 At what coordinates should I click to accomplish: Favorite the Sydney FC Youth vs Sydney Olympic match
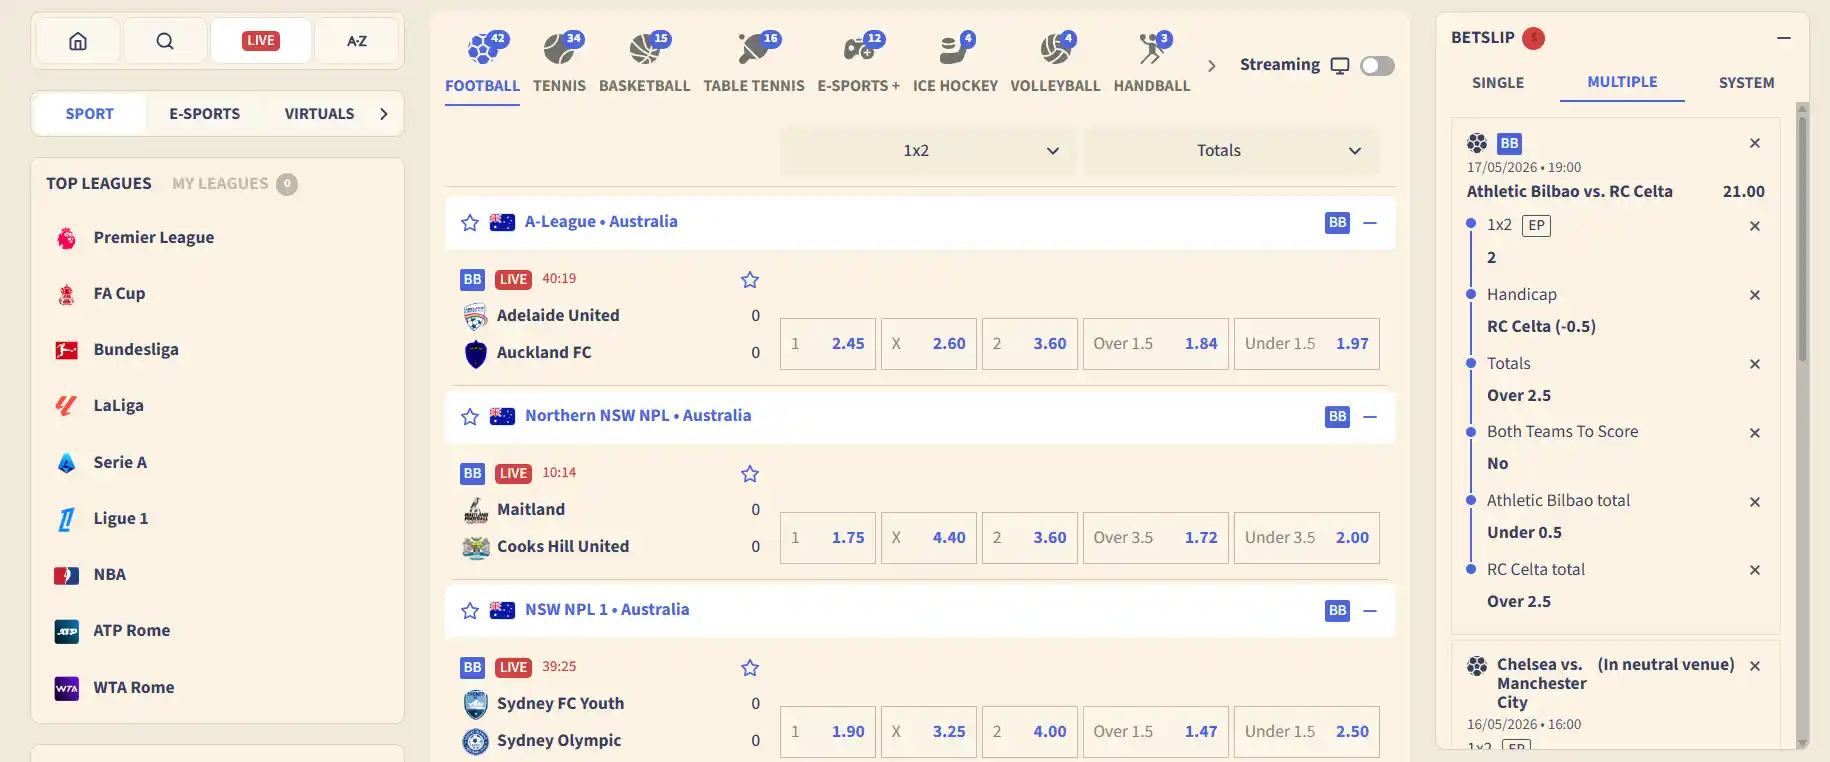(750, 668)
